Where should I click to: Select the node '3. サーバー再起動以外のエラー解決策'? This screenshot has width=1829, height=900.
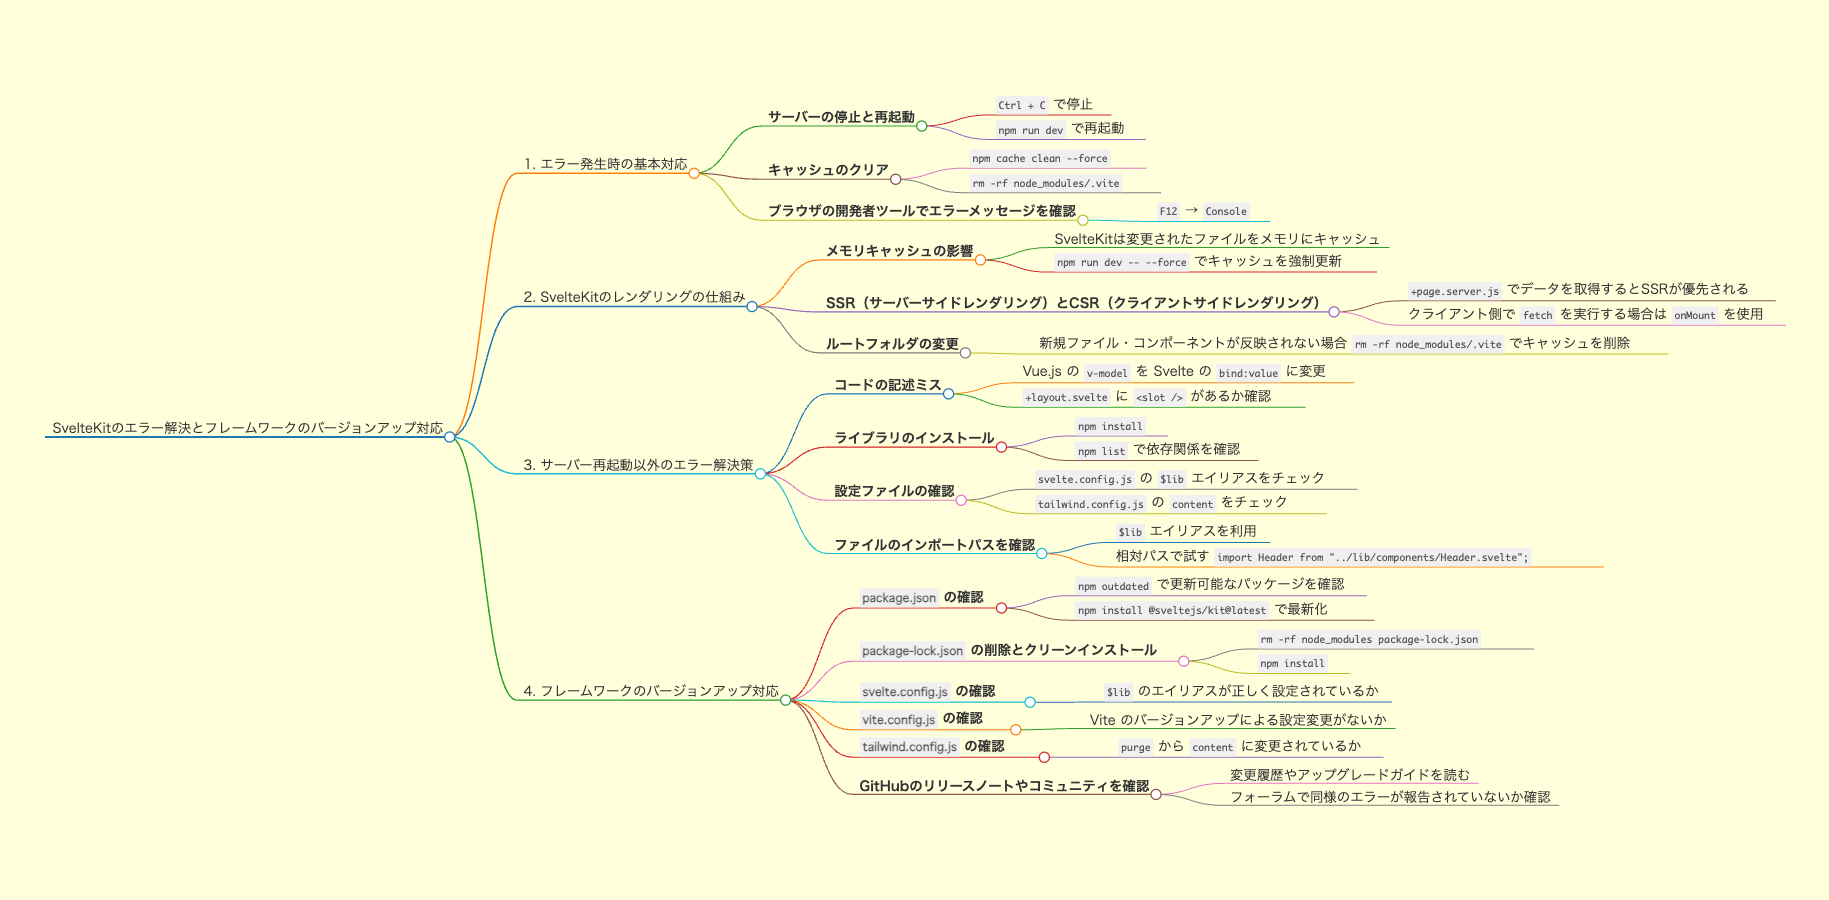point(638,465)
